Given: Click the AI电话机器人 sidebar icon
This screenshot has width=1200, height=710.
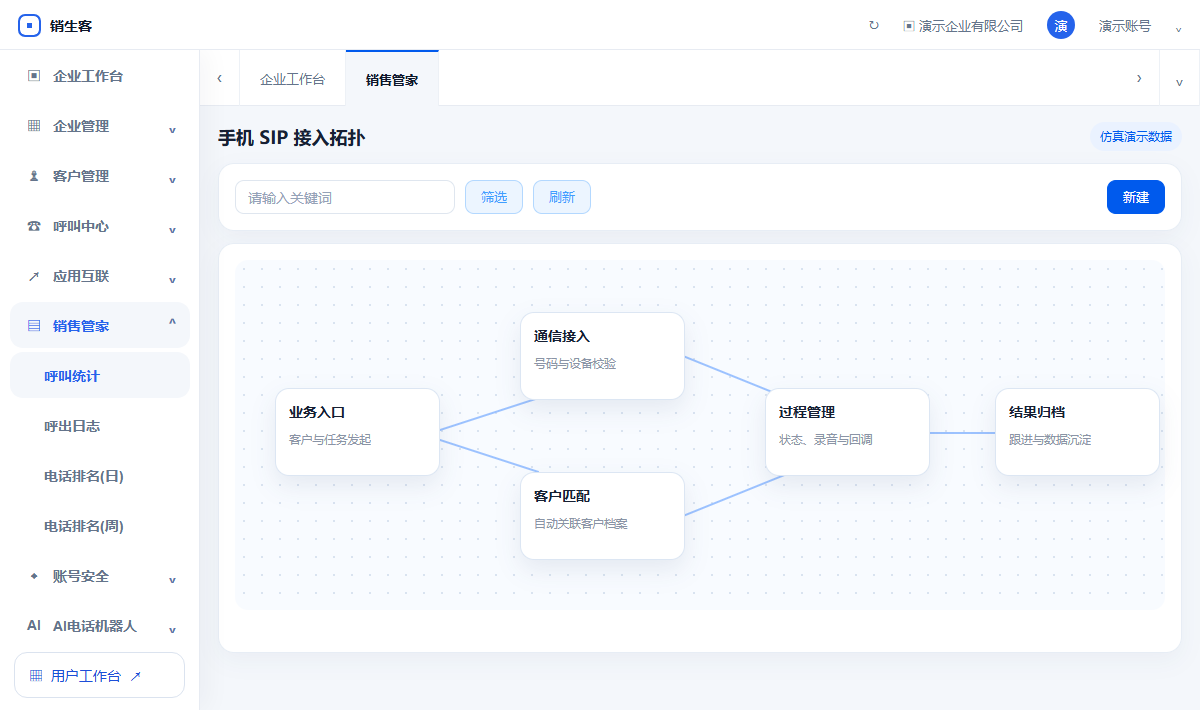Looking at the screenshot, I should click(34, 626).
